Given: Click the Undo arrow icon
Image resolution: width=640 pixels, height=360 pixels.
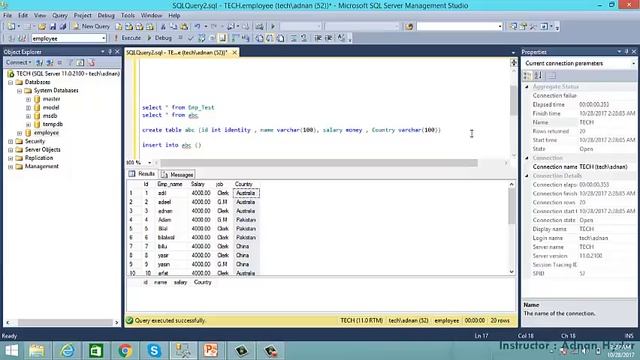Looking at the screenshot, I should (x=198, y=27).
